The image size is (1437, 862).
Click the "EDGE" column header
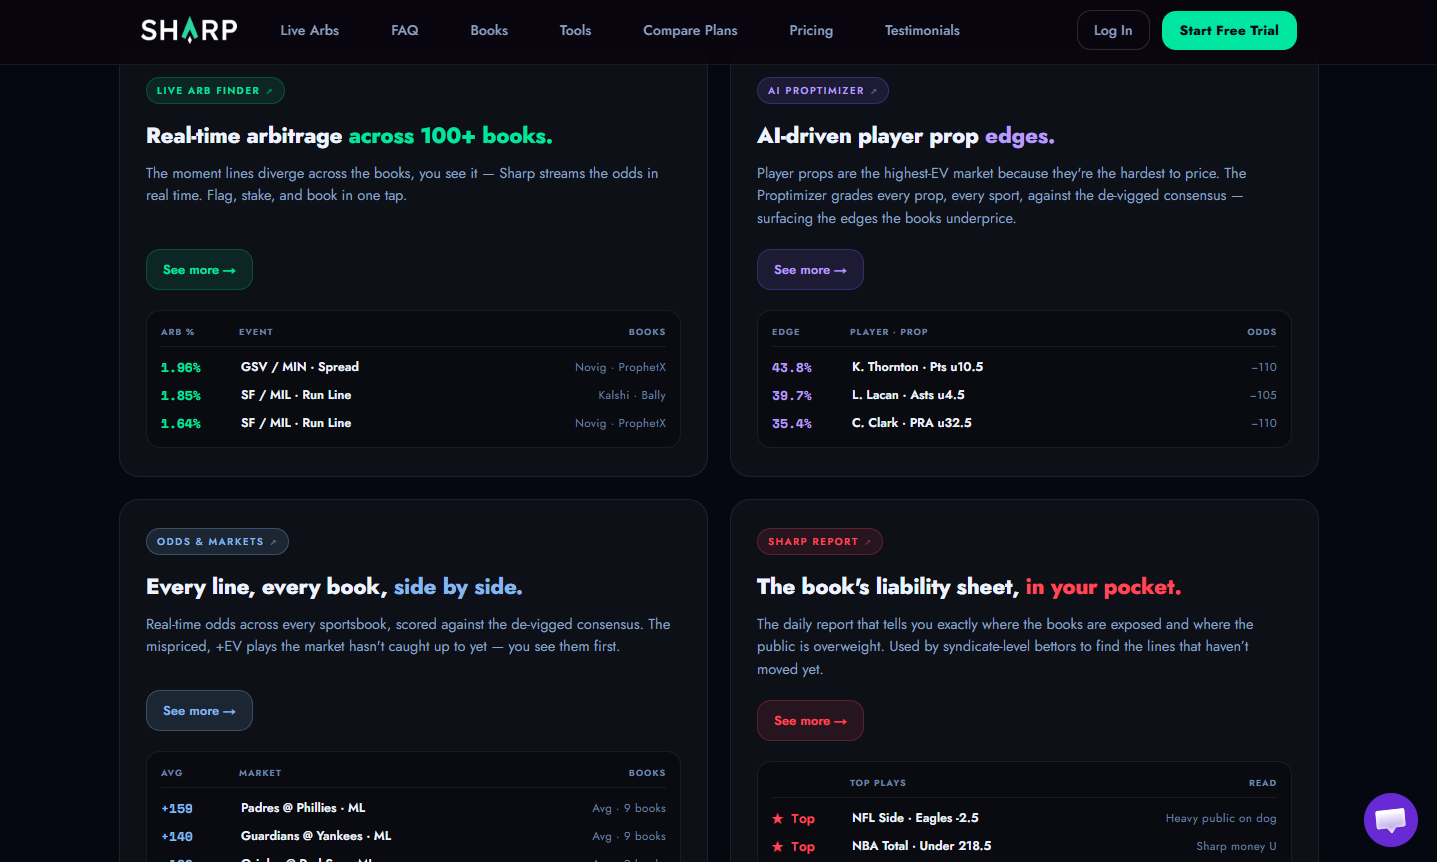pos(786,332)
